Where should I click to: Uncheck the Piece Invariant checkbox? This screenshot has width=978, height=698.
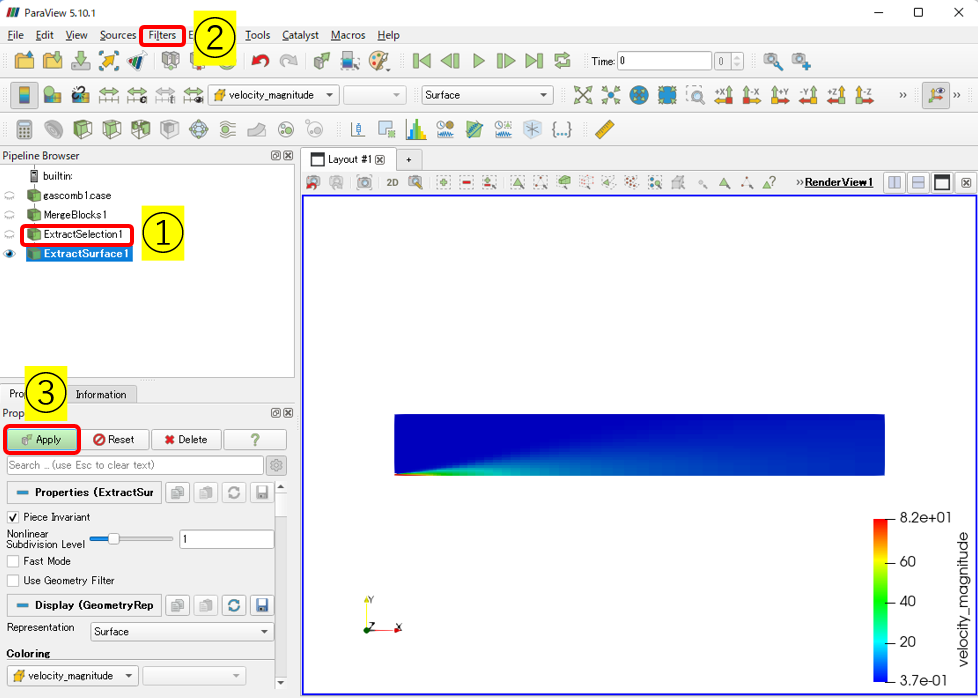click(x=13, y=517)
